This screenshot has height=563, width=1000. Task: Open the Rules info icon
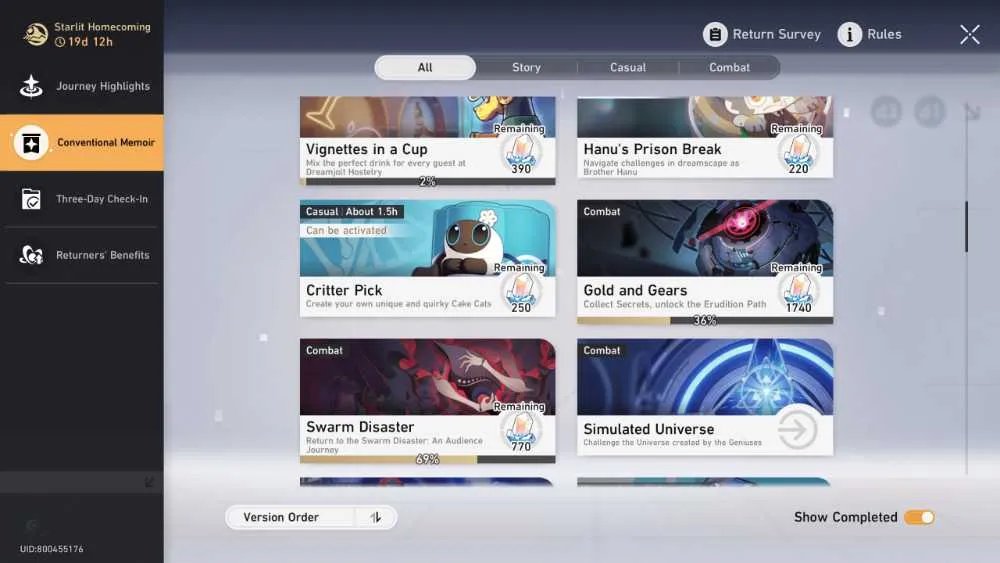pyautogui.click(x=849, y=34)
